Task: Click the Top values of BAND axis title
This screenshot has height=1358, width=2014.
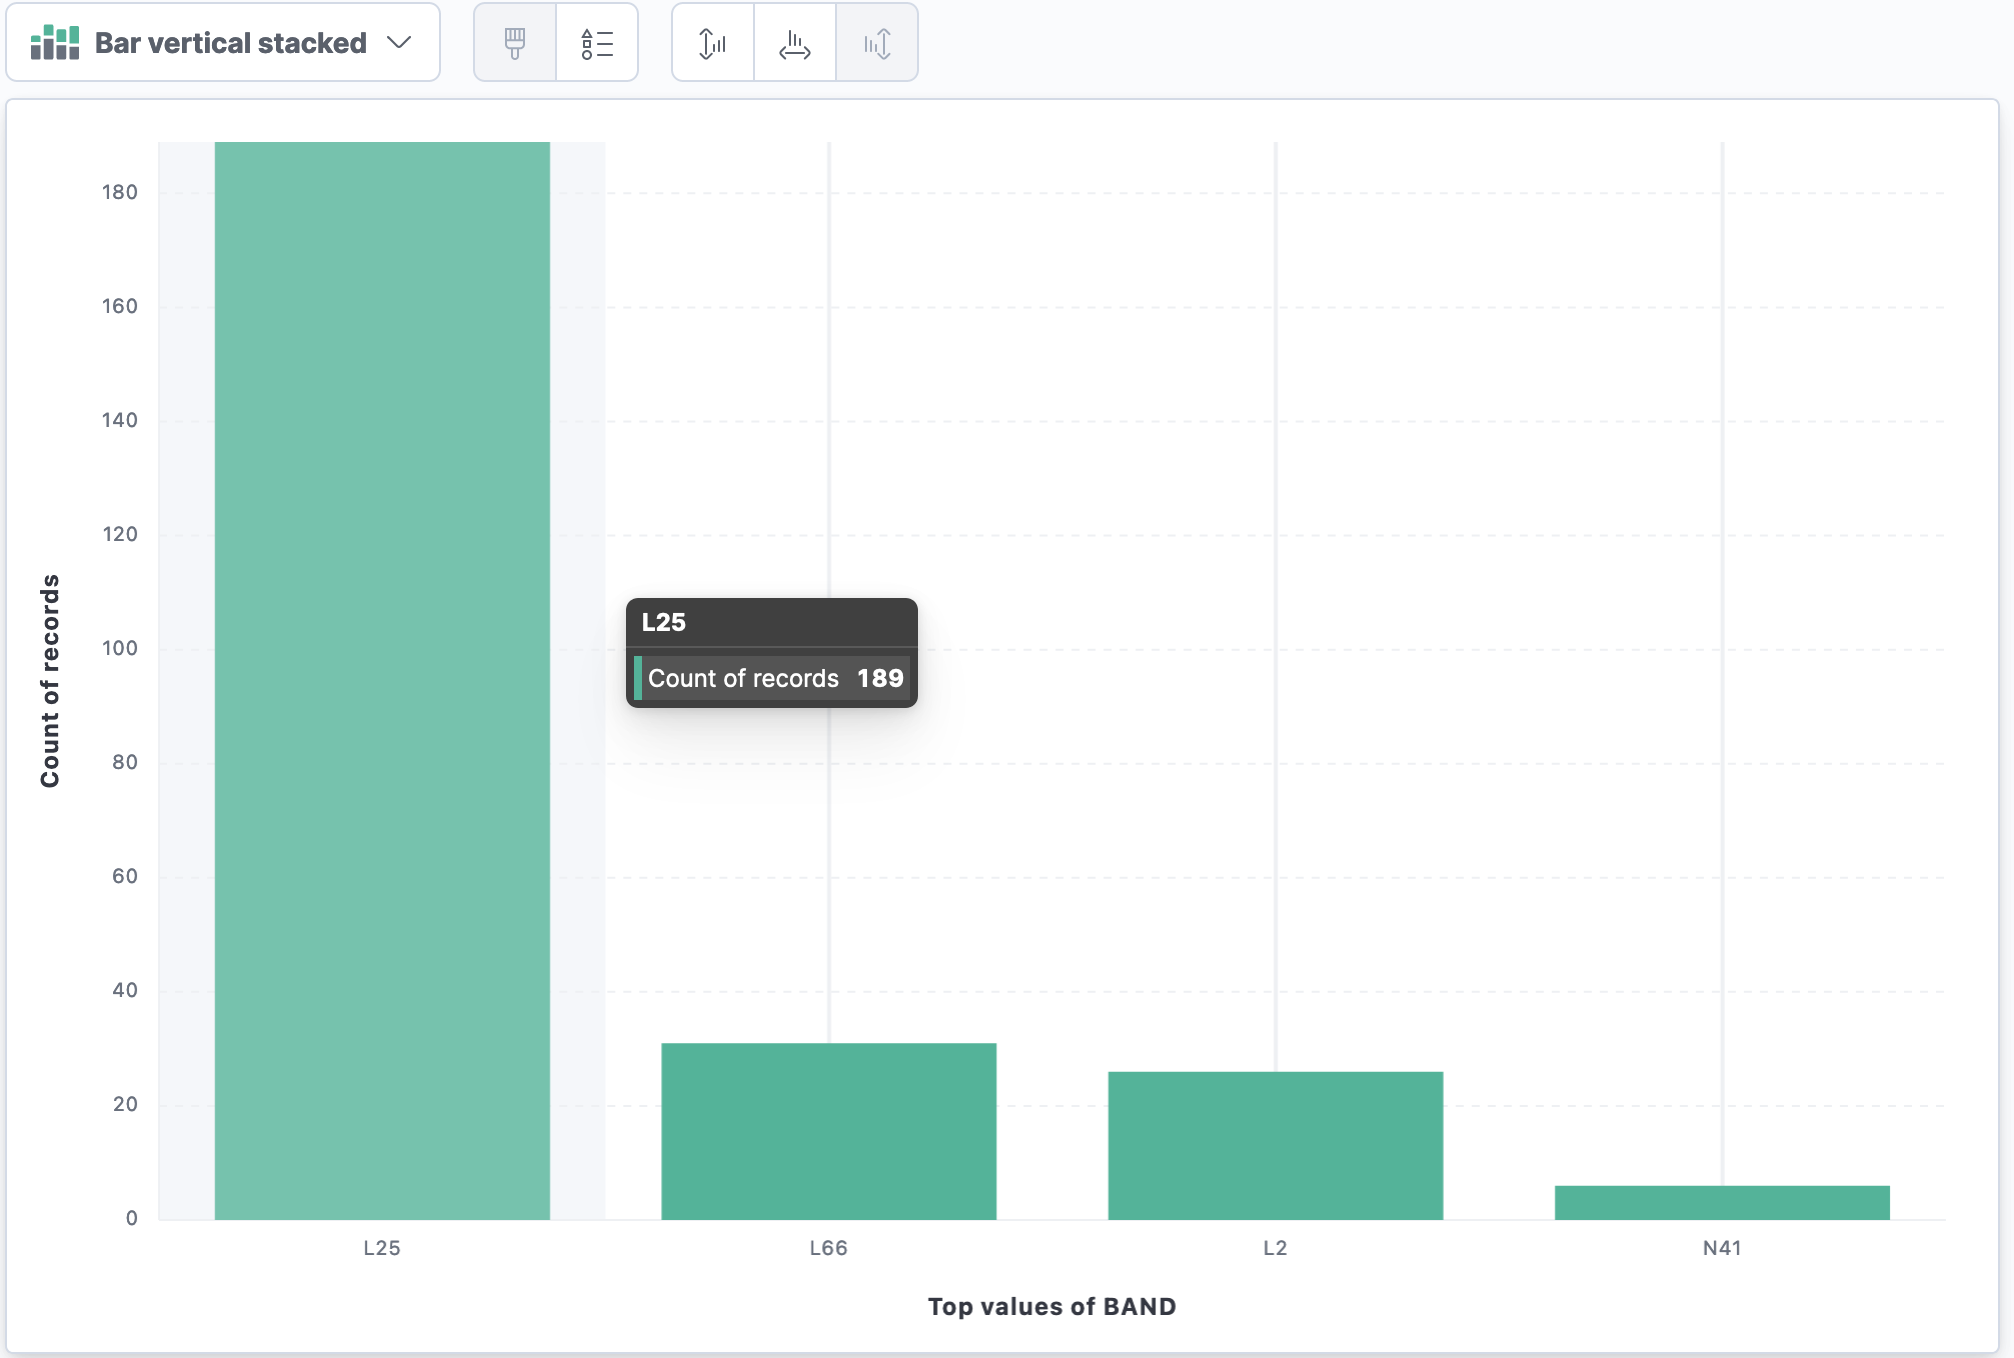Action: click(x=1052, y=1307)
